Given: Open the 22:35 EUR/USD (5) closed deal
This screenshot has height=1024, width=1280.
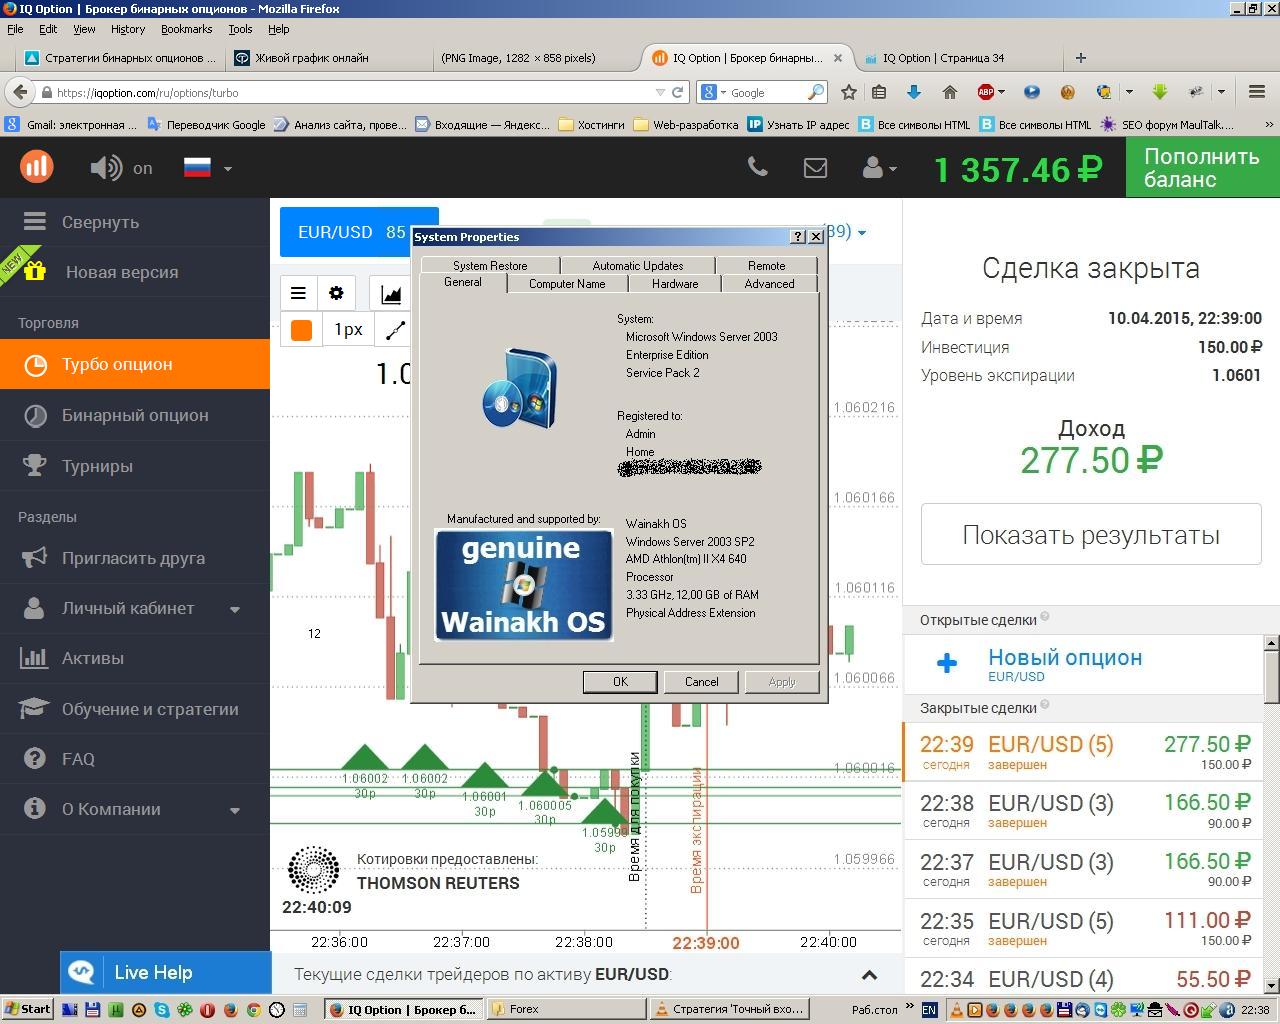Looking at the screenshot, I should tap(1084, 929).
